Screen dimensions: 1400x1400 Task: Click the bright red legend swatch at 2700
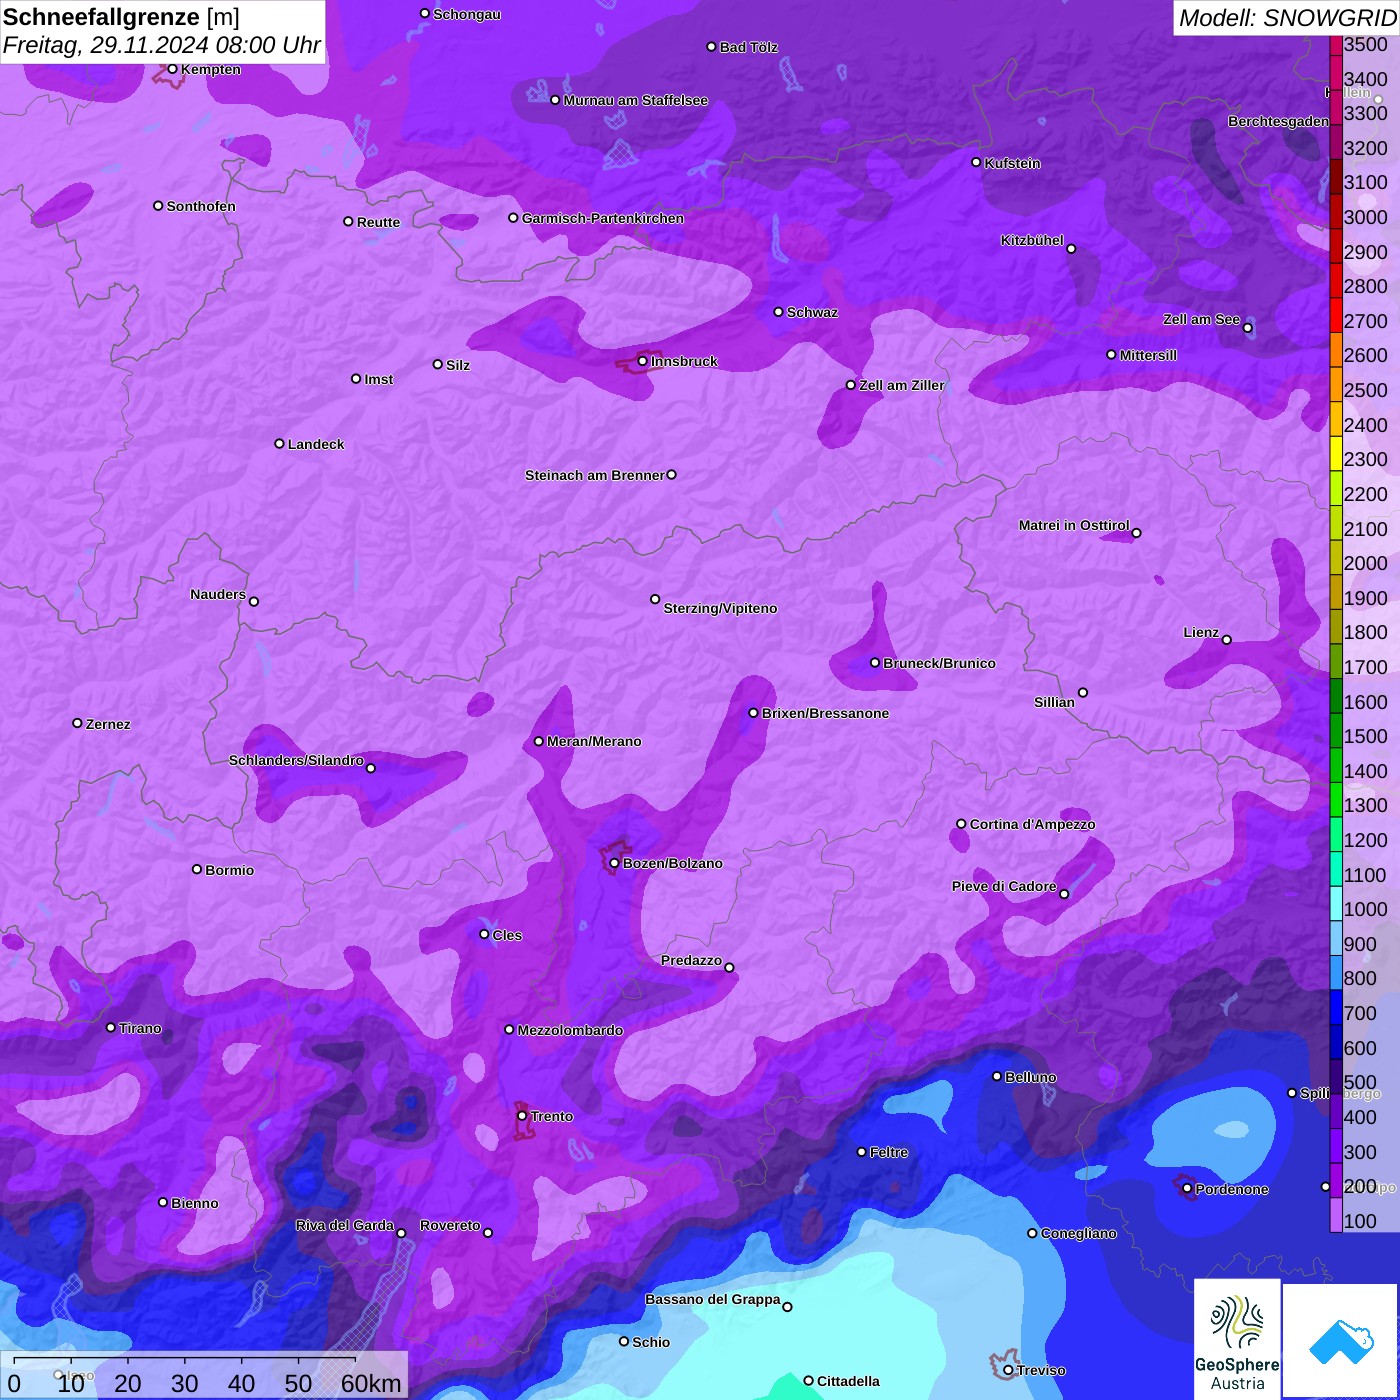pyautogui.click(x=1336, y=314)
